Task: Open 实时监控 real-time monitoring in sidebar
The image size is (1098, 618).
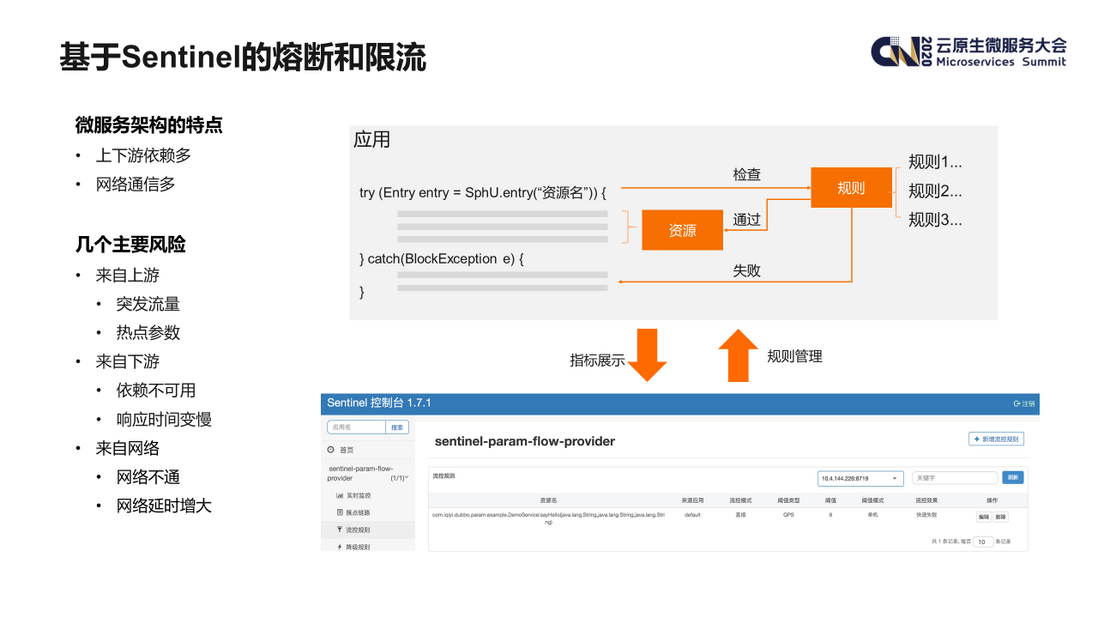Action: [354, 496]
